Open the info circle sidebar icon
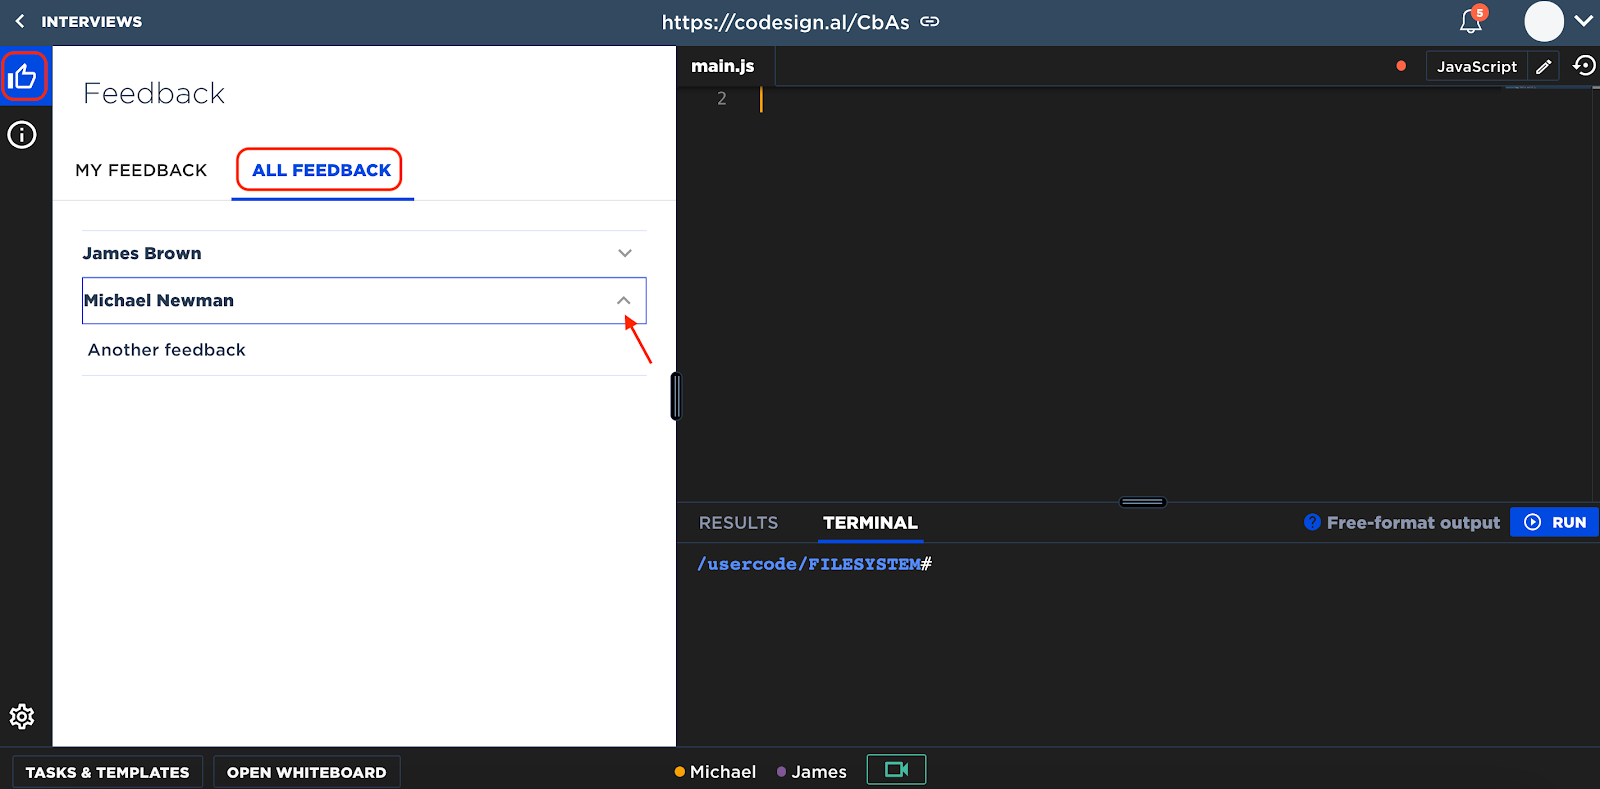1600x789 pixels. [22, 135]
